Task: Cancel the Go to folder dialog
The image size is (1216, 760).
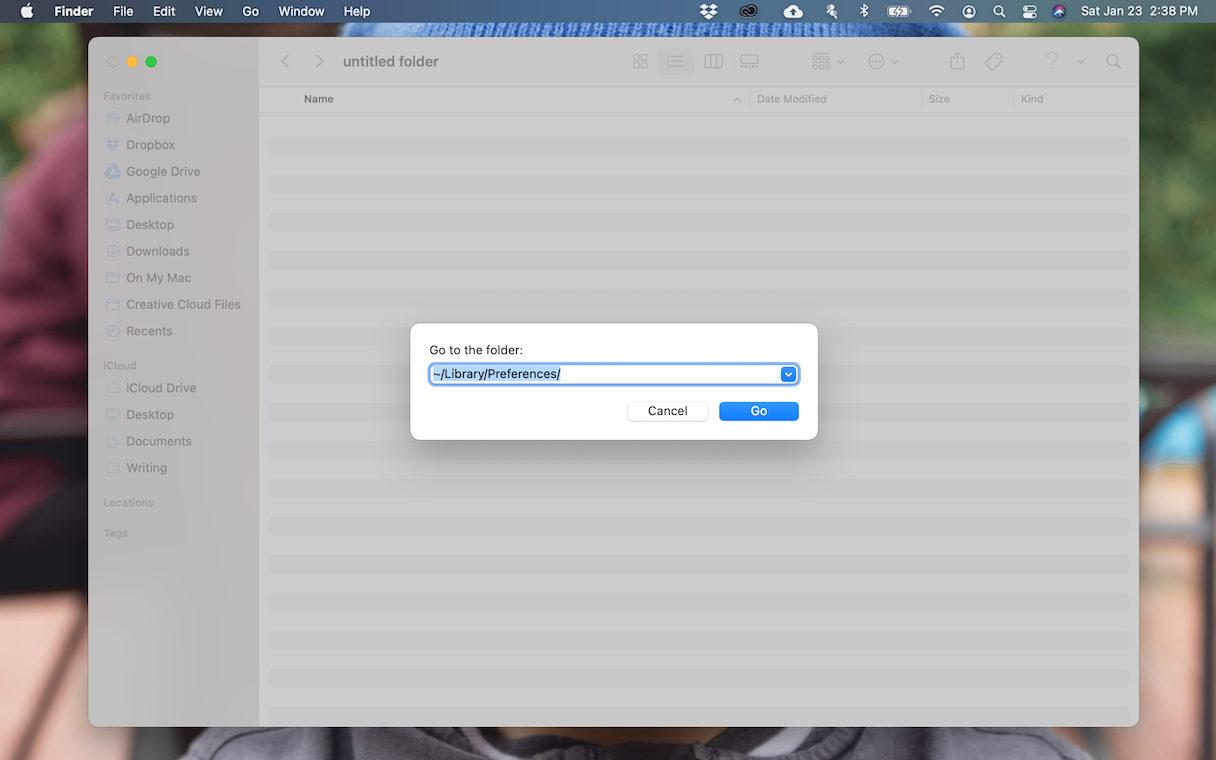Action: [x=667, y=411]
